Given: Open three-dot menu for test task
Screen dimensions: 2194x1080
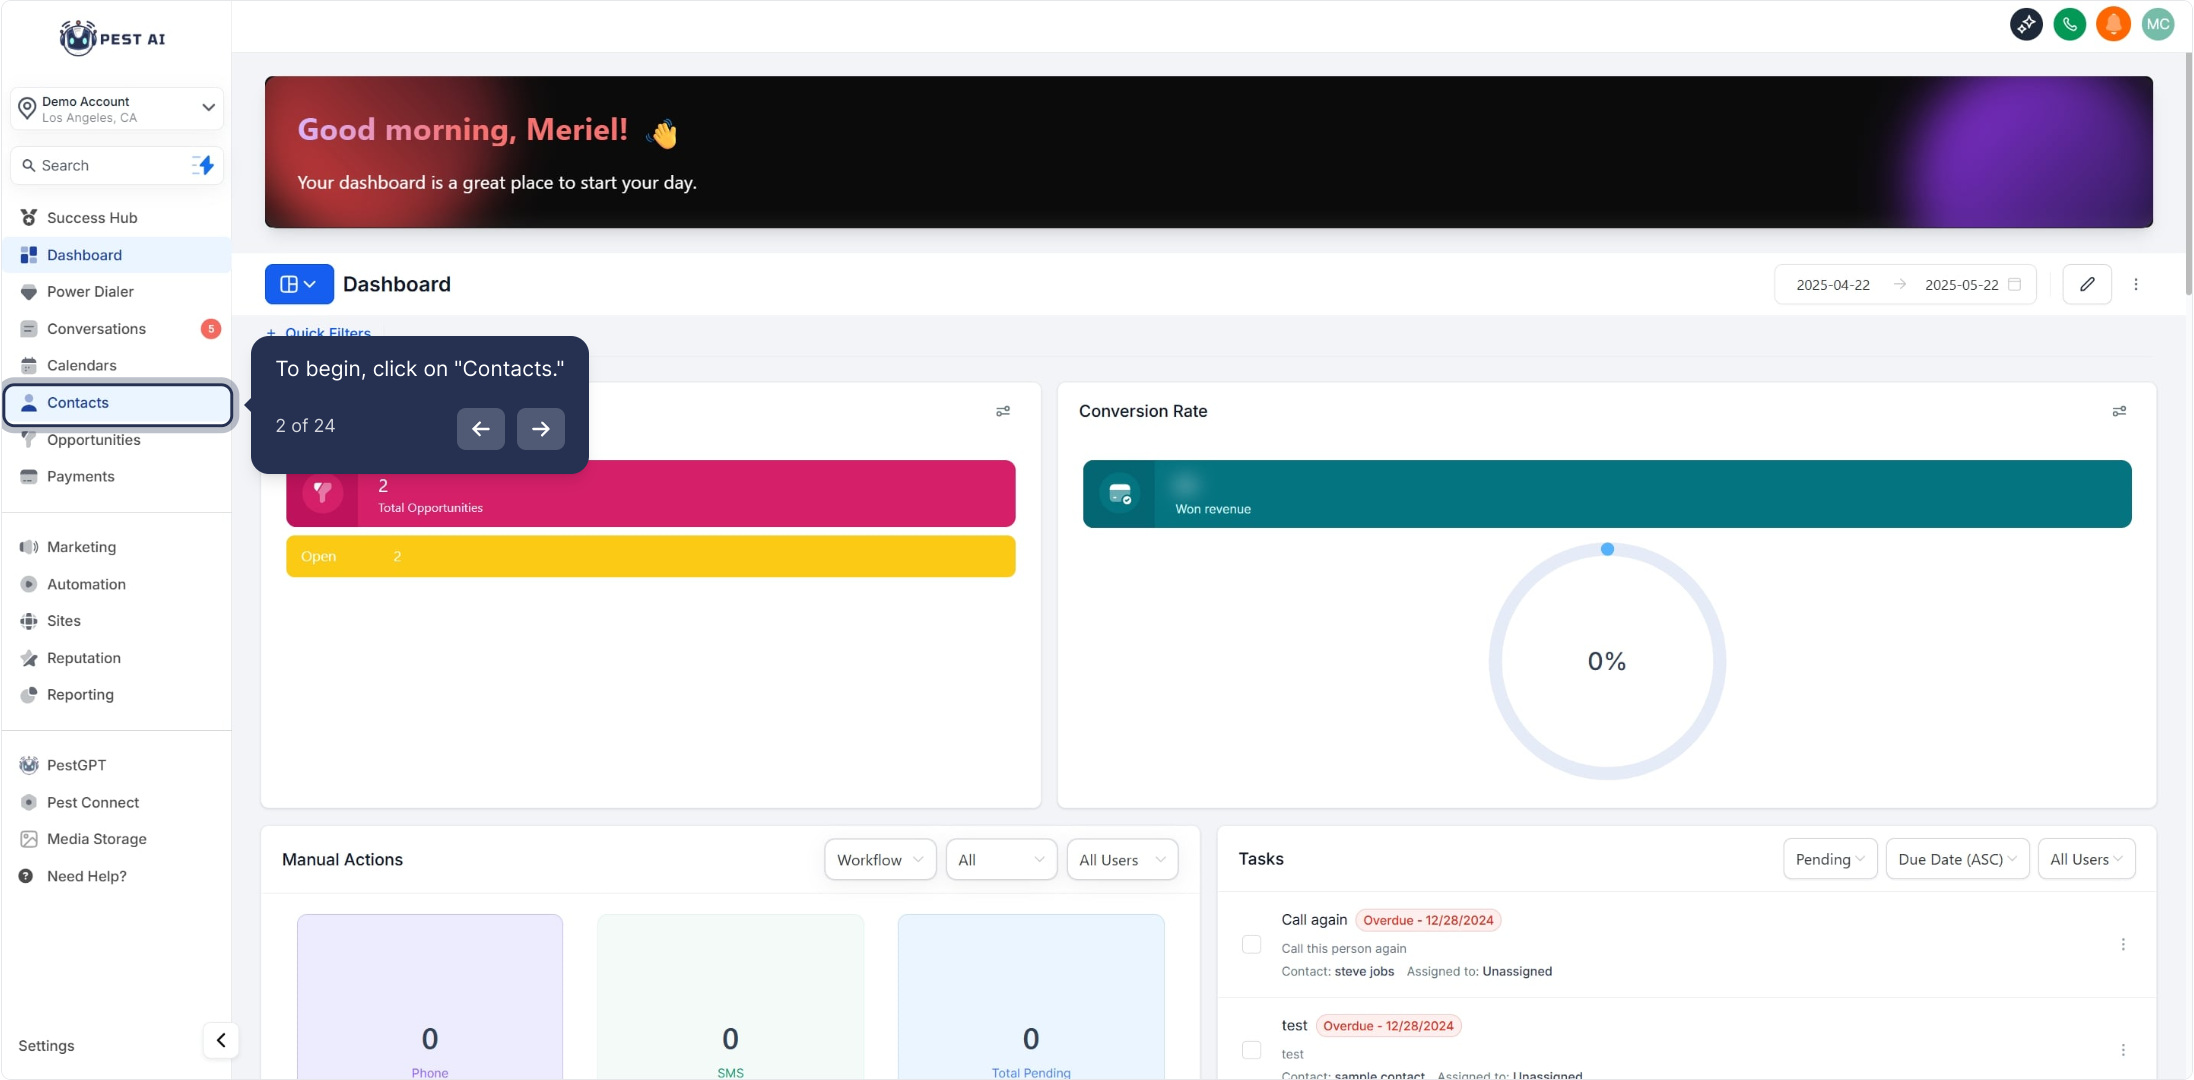Looking at the screenshot, I should click(2123, 1050).
